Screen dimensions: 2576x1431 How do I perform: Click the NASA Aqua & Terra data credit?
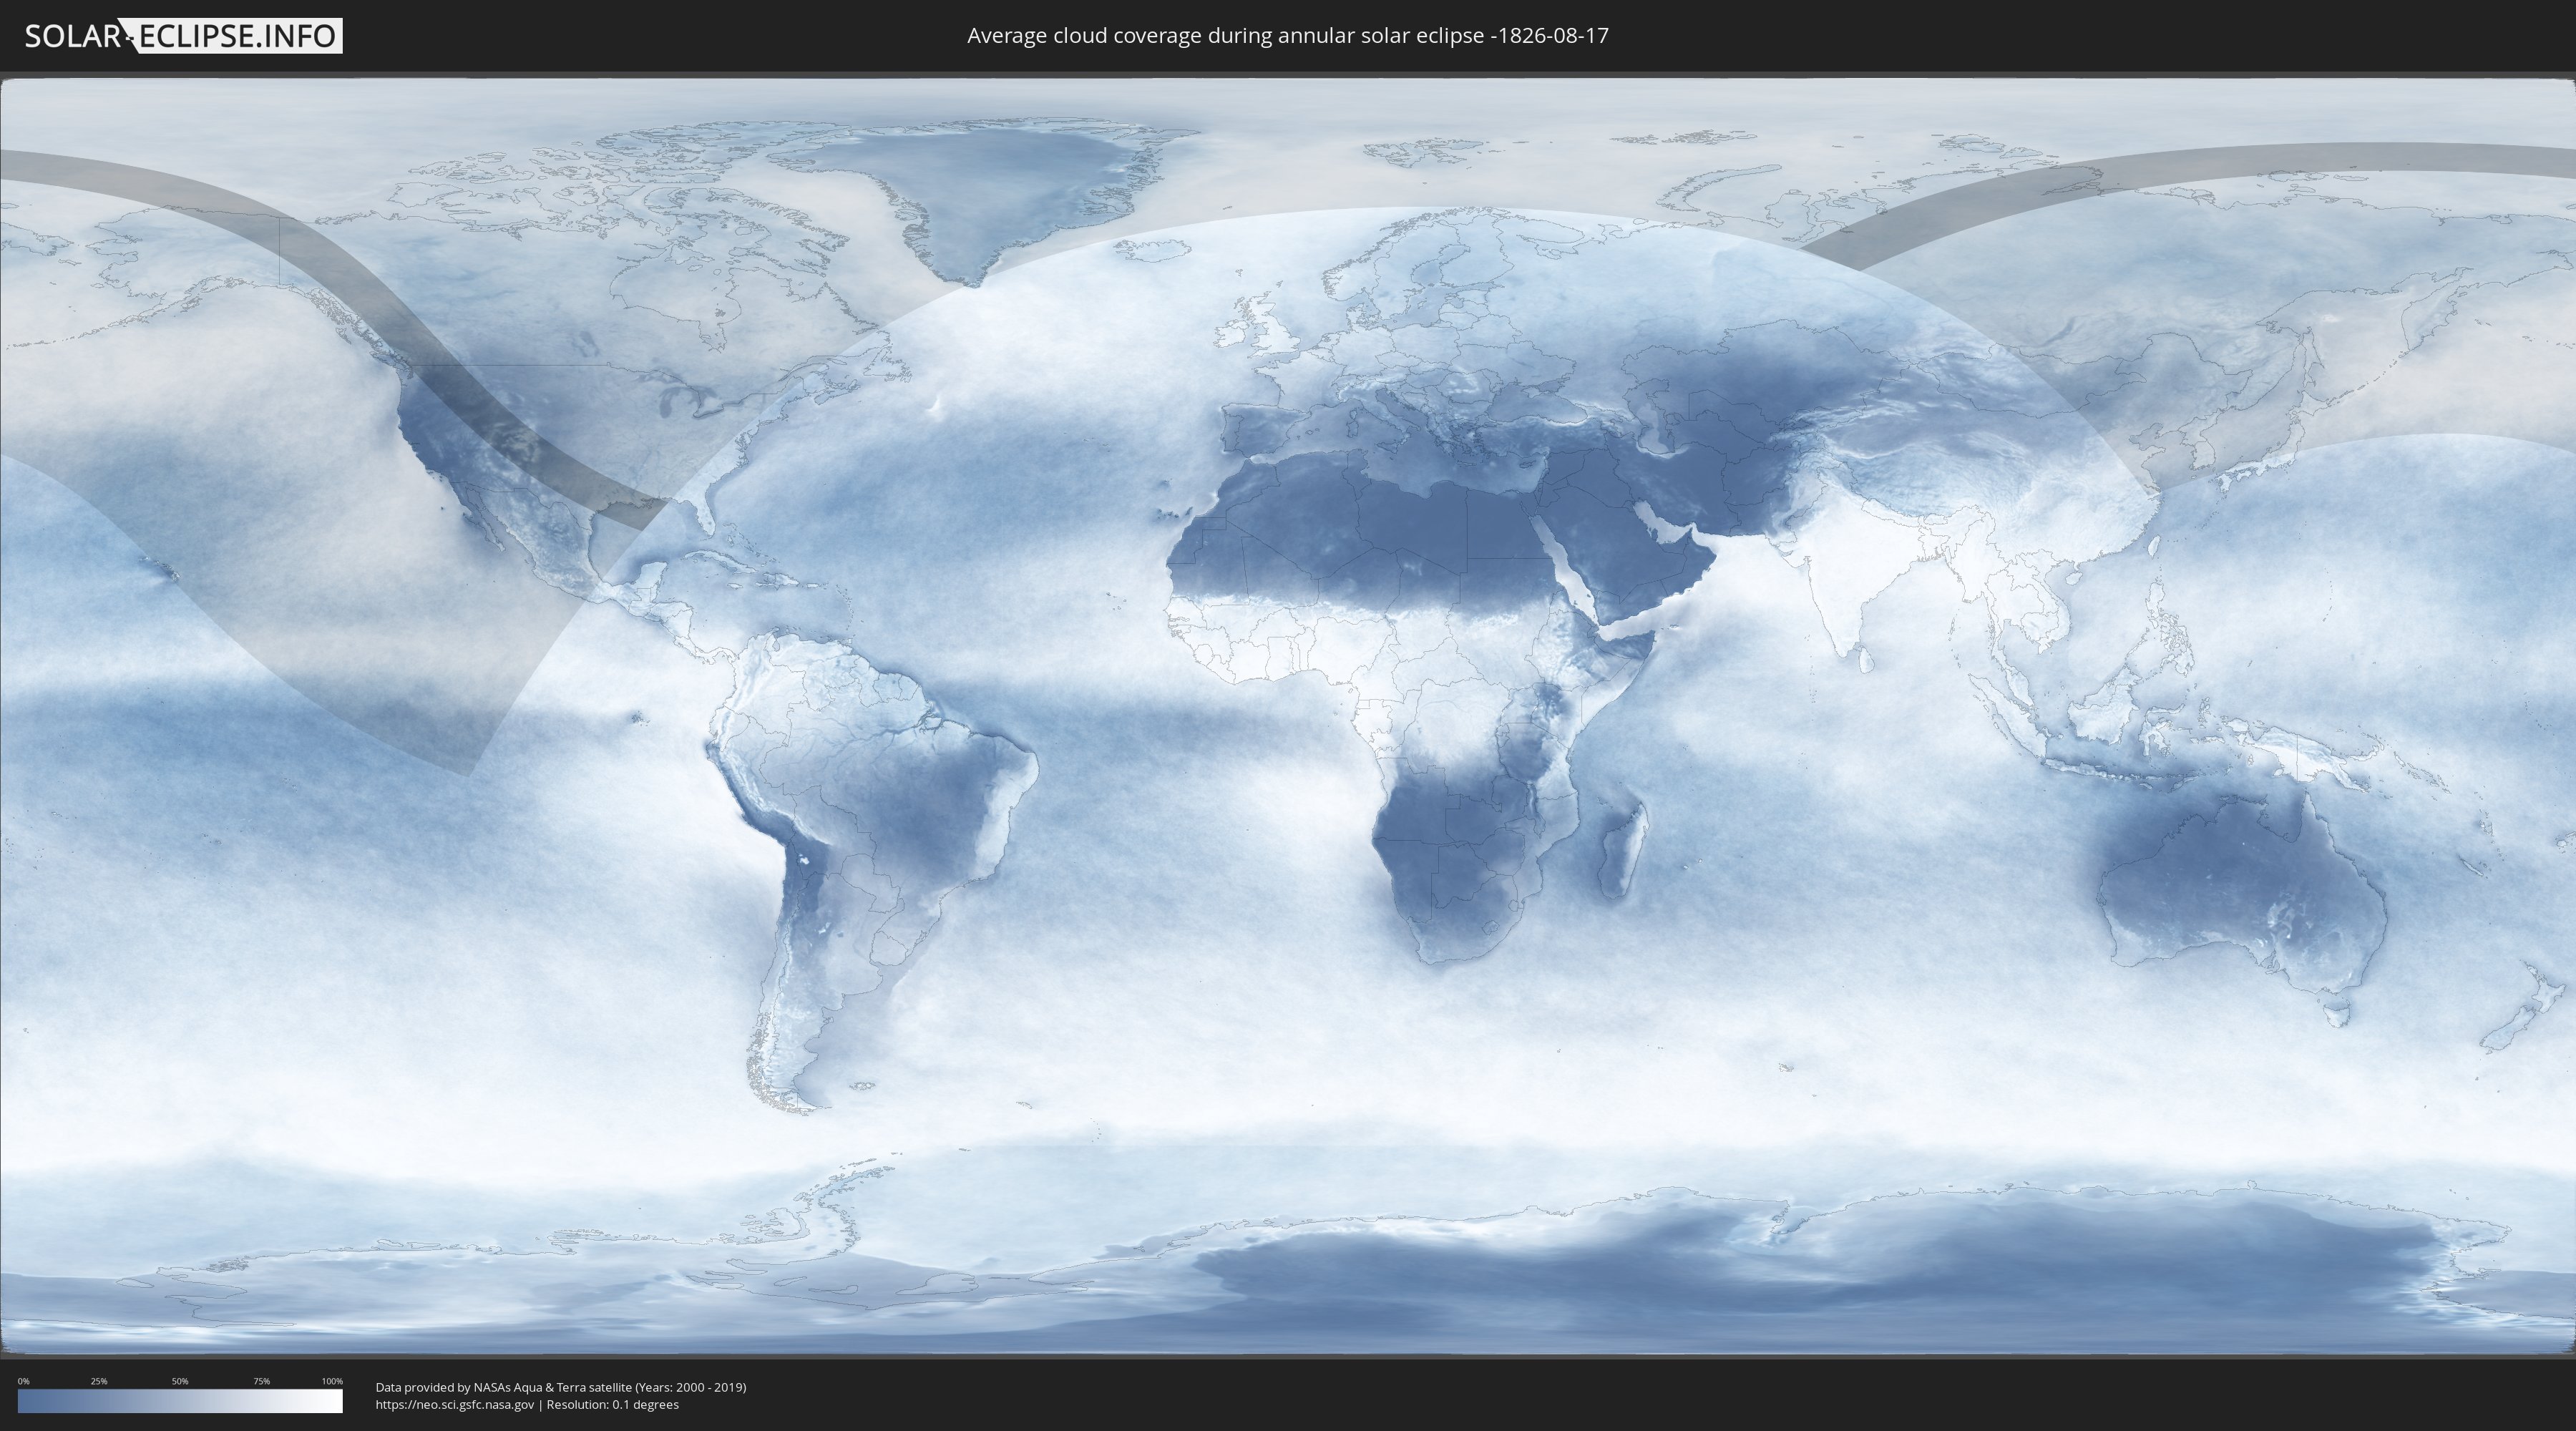(560, 1387)
